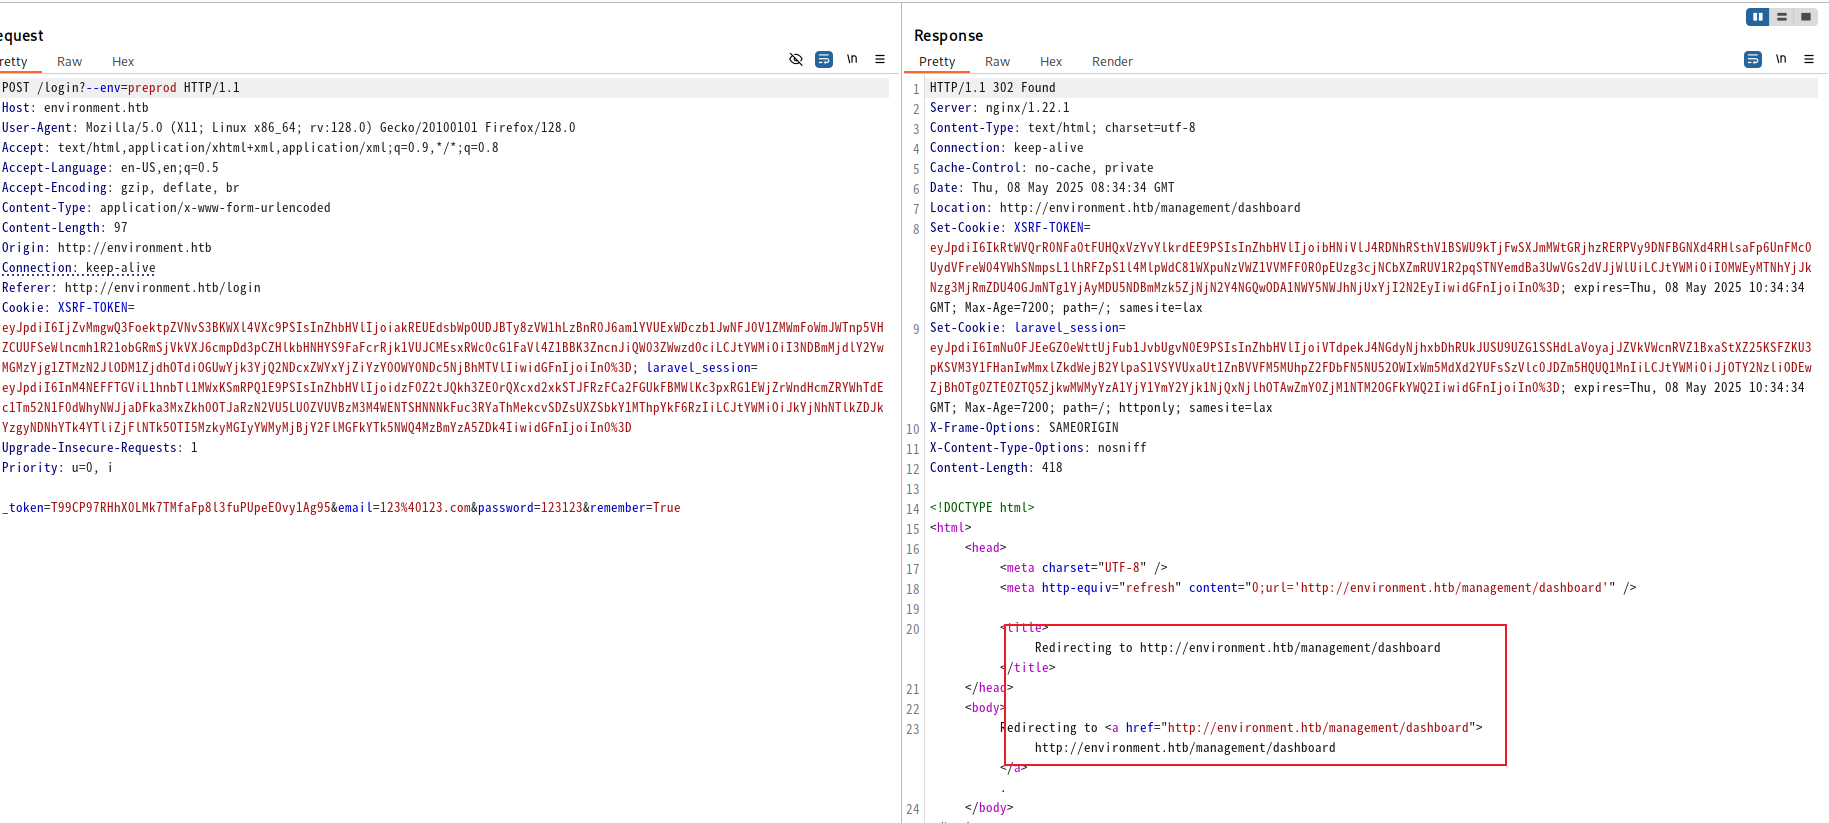
Task: Click the 'Origin: http://environment.htb' line
Action: [x=107, y=248]
